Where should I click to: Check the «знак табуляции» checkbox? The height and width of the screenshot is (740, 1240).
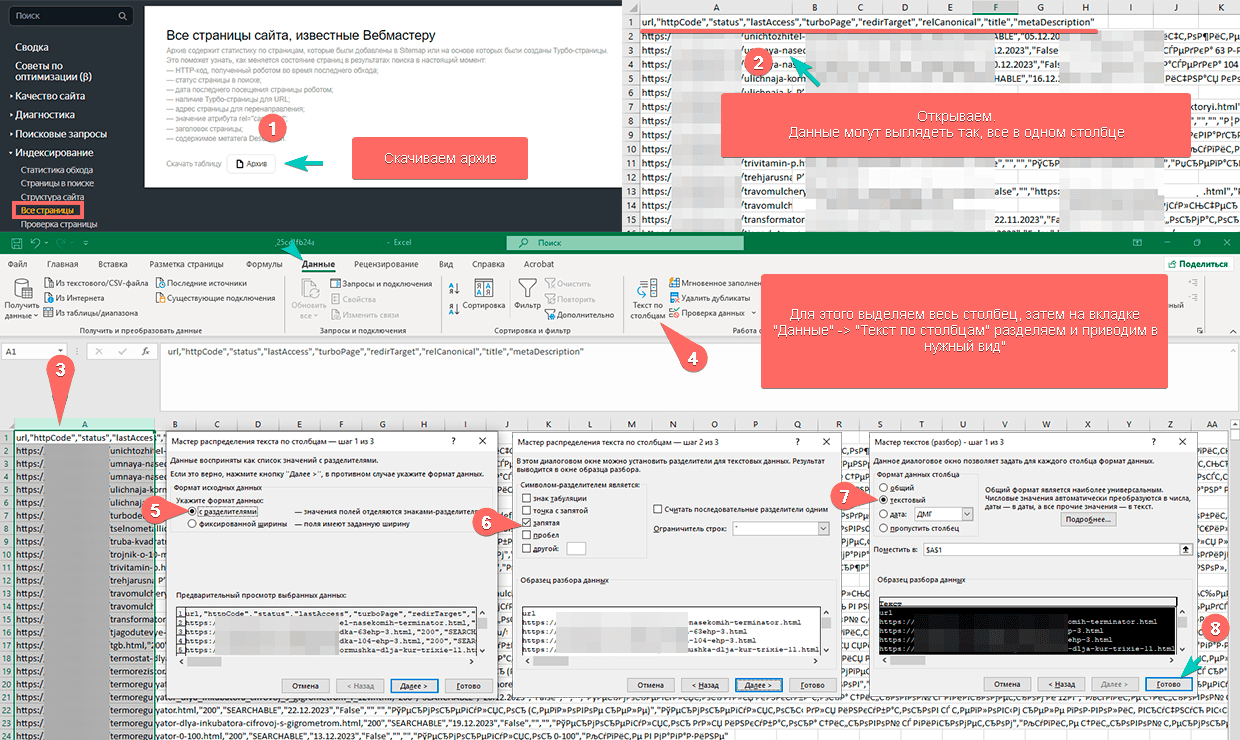click(x=527, y=498)
